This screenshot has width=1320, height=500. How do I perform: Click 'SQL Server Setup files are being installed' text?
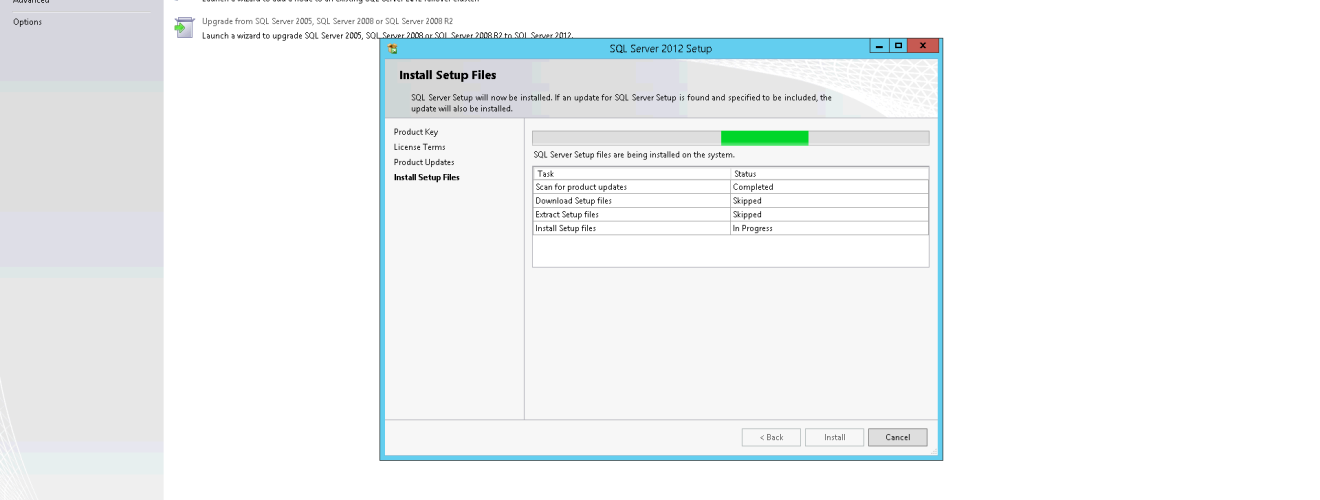coord(634,155)
